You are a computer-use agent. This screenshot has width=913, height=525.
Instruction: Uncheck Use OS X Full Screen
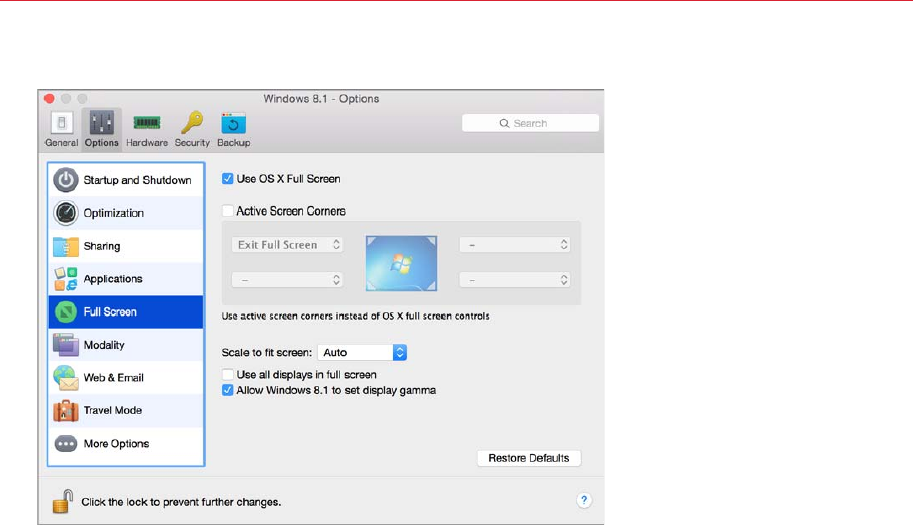228,179
